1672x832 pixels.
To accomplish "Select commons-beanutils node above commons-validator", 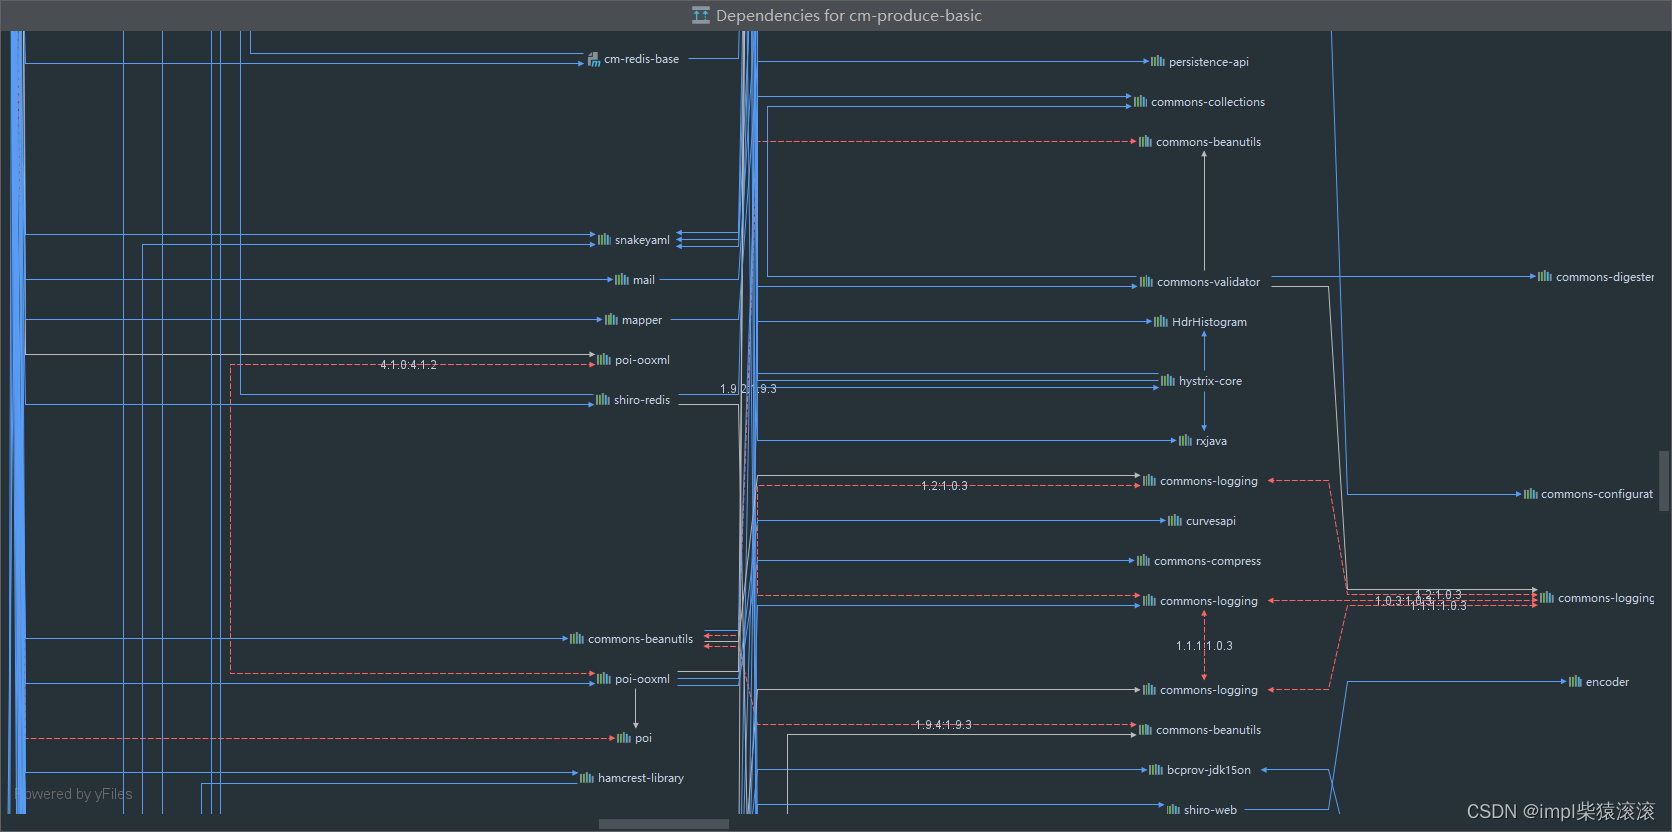I will click(1200, 142).
